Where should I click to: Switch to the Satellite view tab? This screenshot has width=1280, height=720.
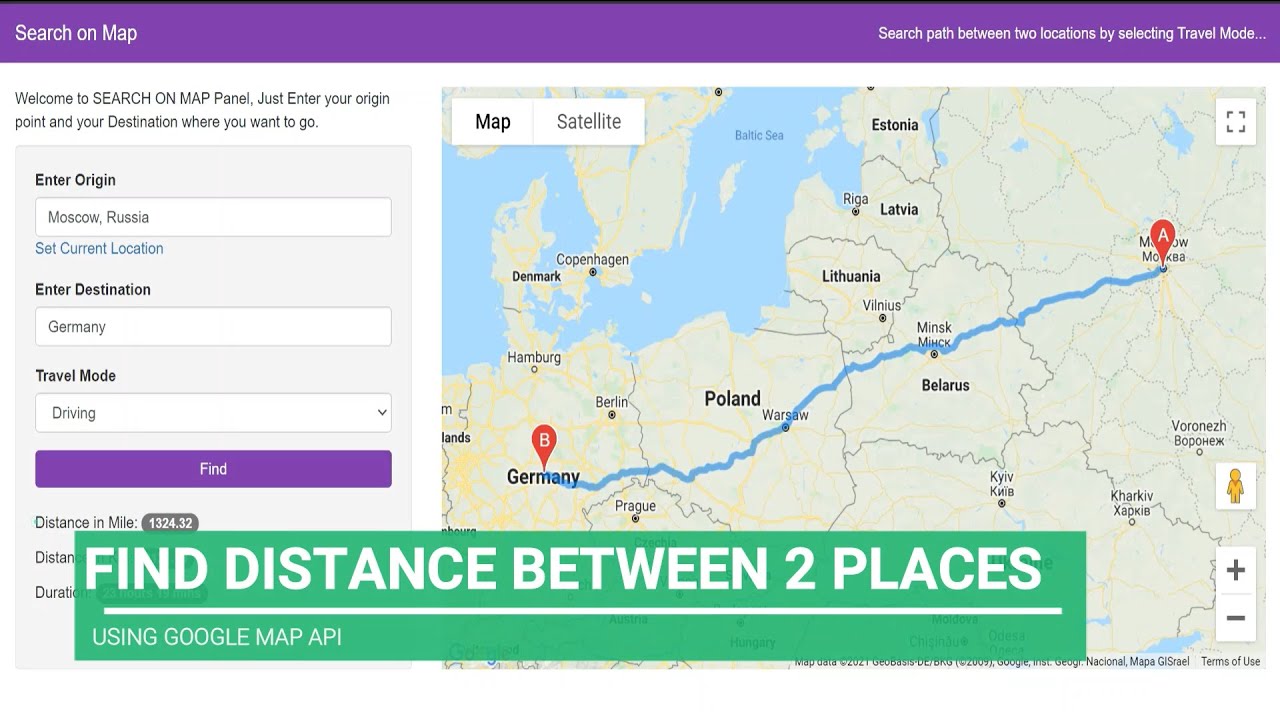[x=589, y=122]
